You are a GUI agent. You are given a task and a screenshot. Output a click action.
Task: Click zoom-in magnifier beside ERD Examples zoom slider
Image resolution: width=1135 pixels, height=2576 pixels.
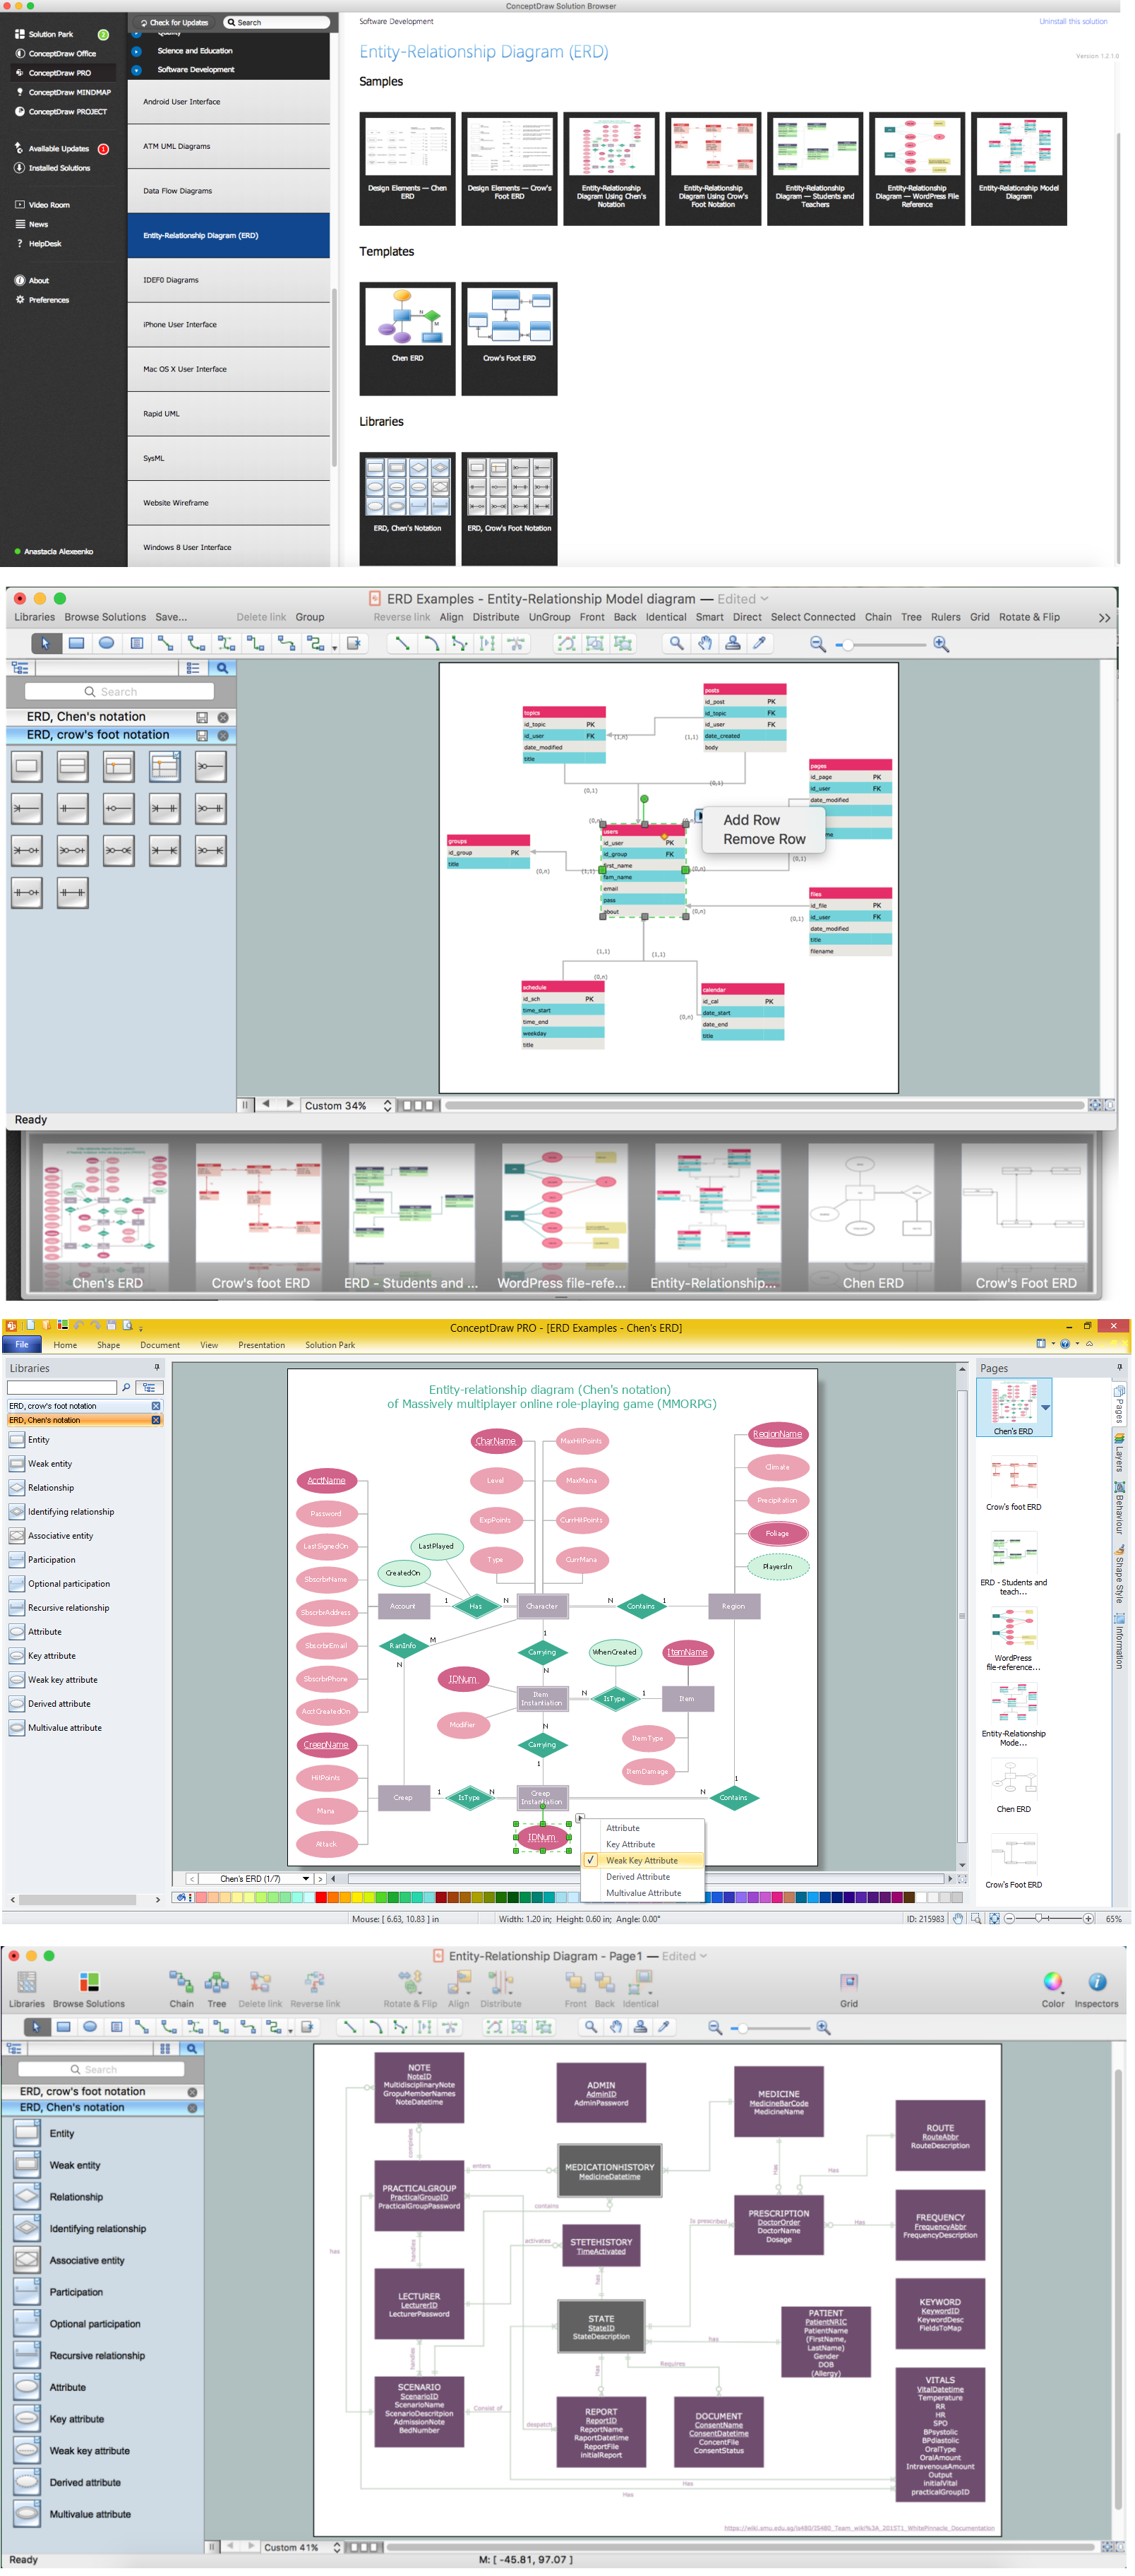pos(941,644)
